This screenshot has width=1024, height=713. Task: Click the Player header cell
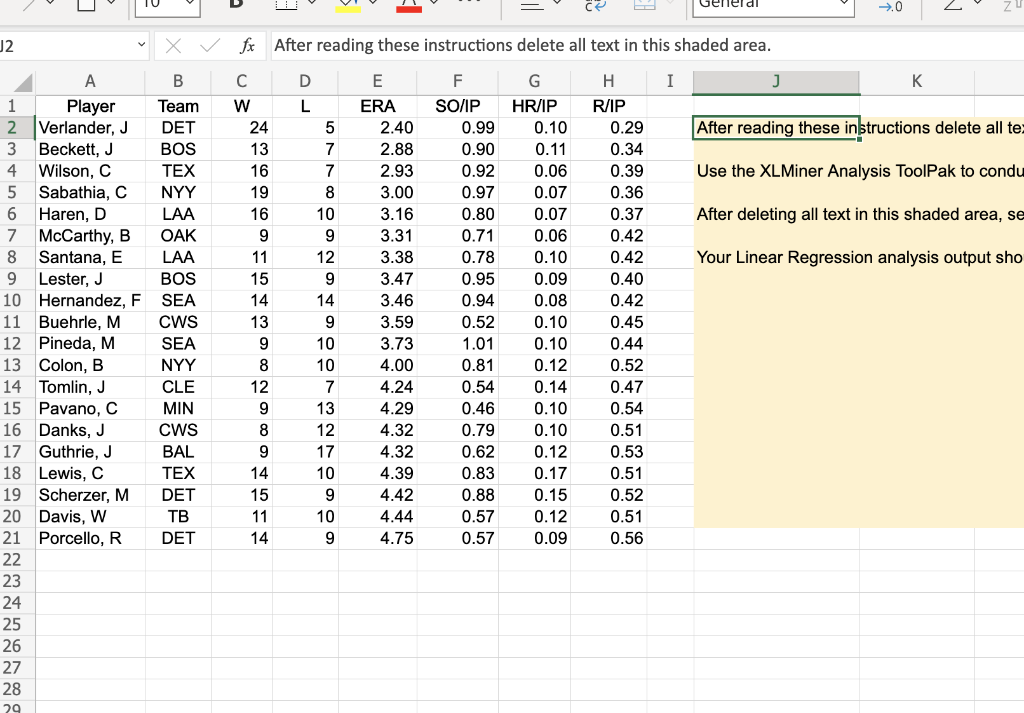click(x=90, y=106)
